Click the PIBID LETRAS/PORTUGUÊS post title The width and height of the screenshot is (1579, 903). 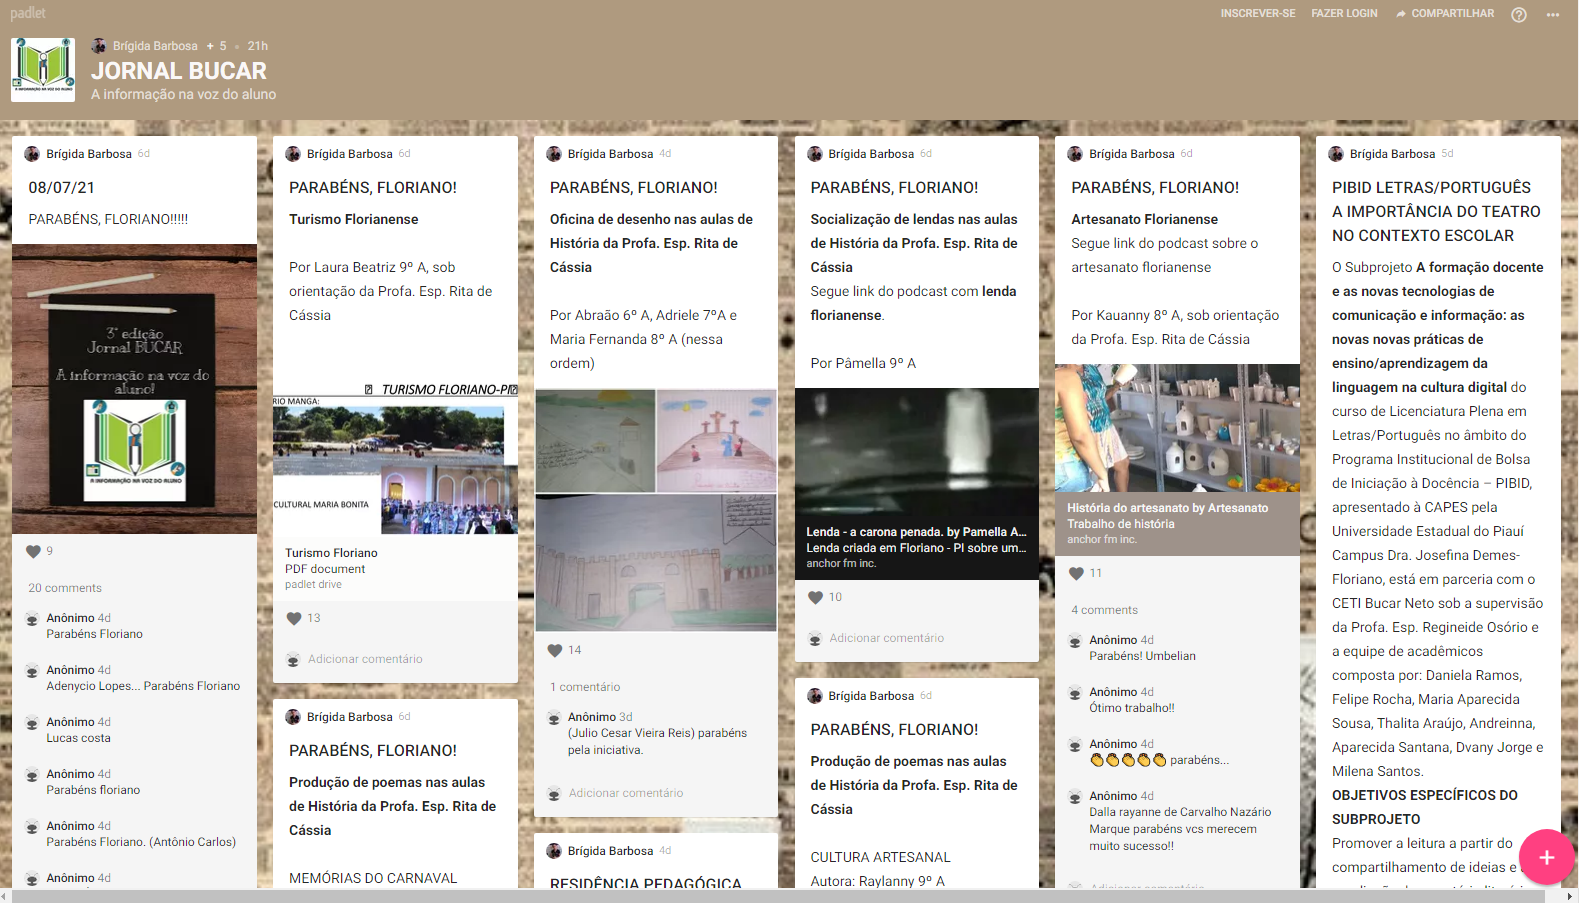[x=1436, y=211]
